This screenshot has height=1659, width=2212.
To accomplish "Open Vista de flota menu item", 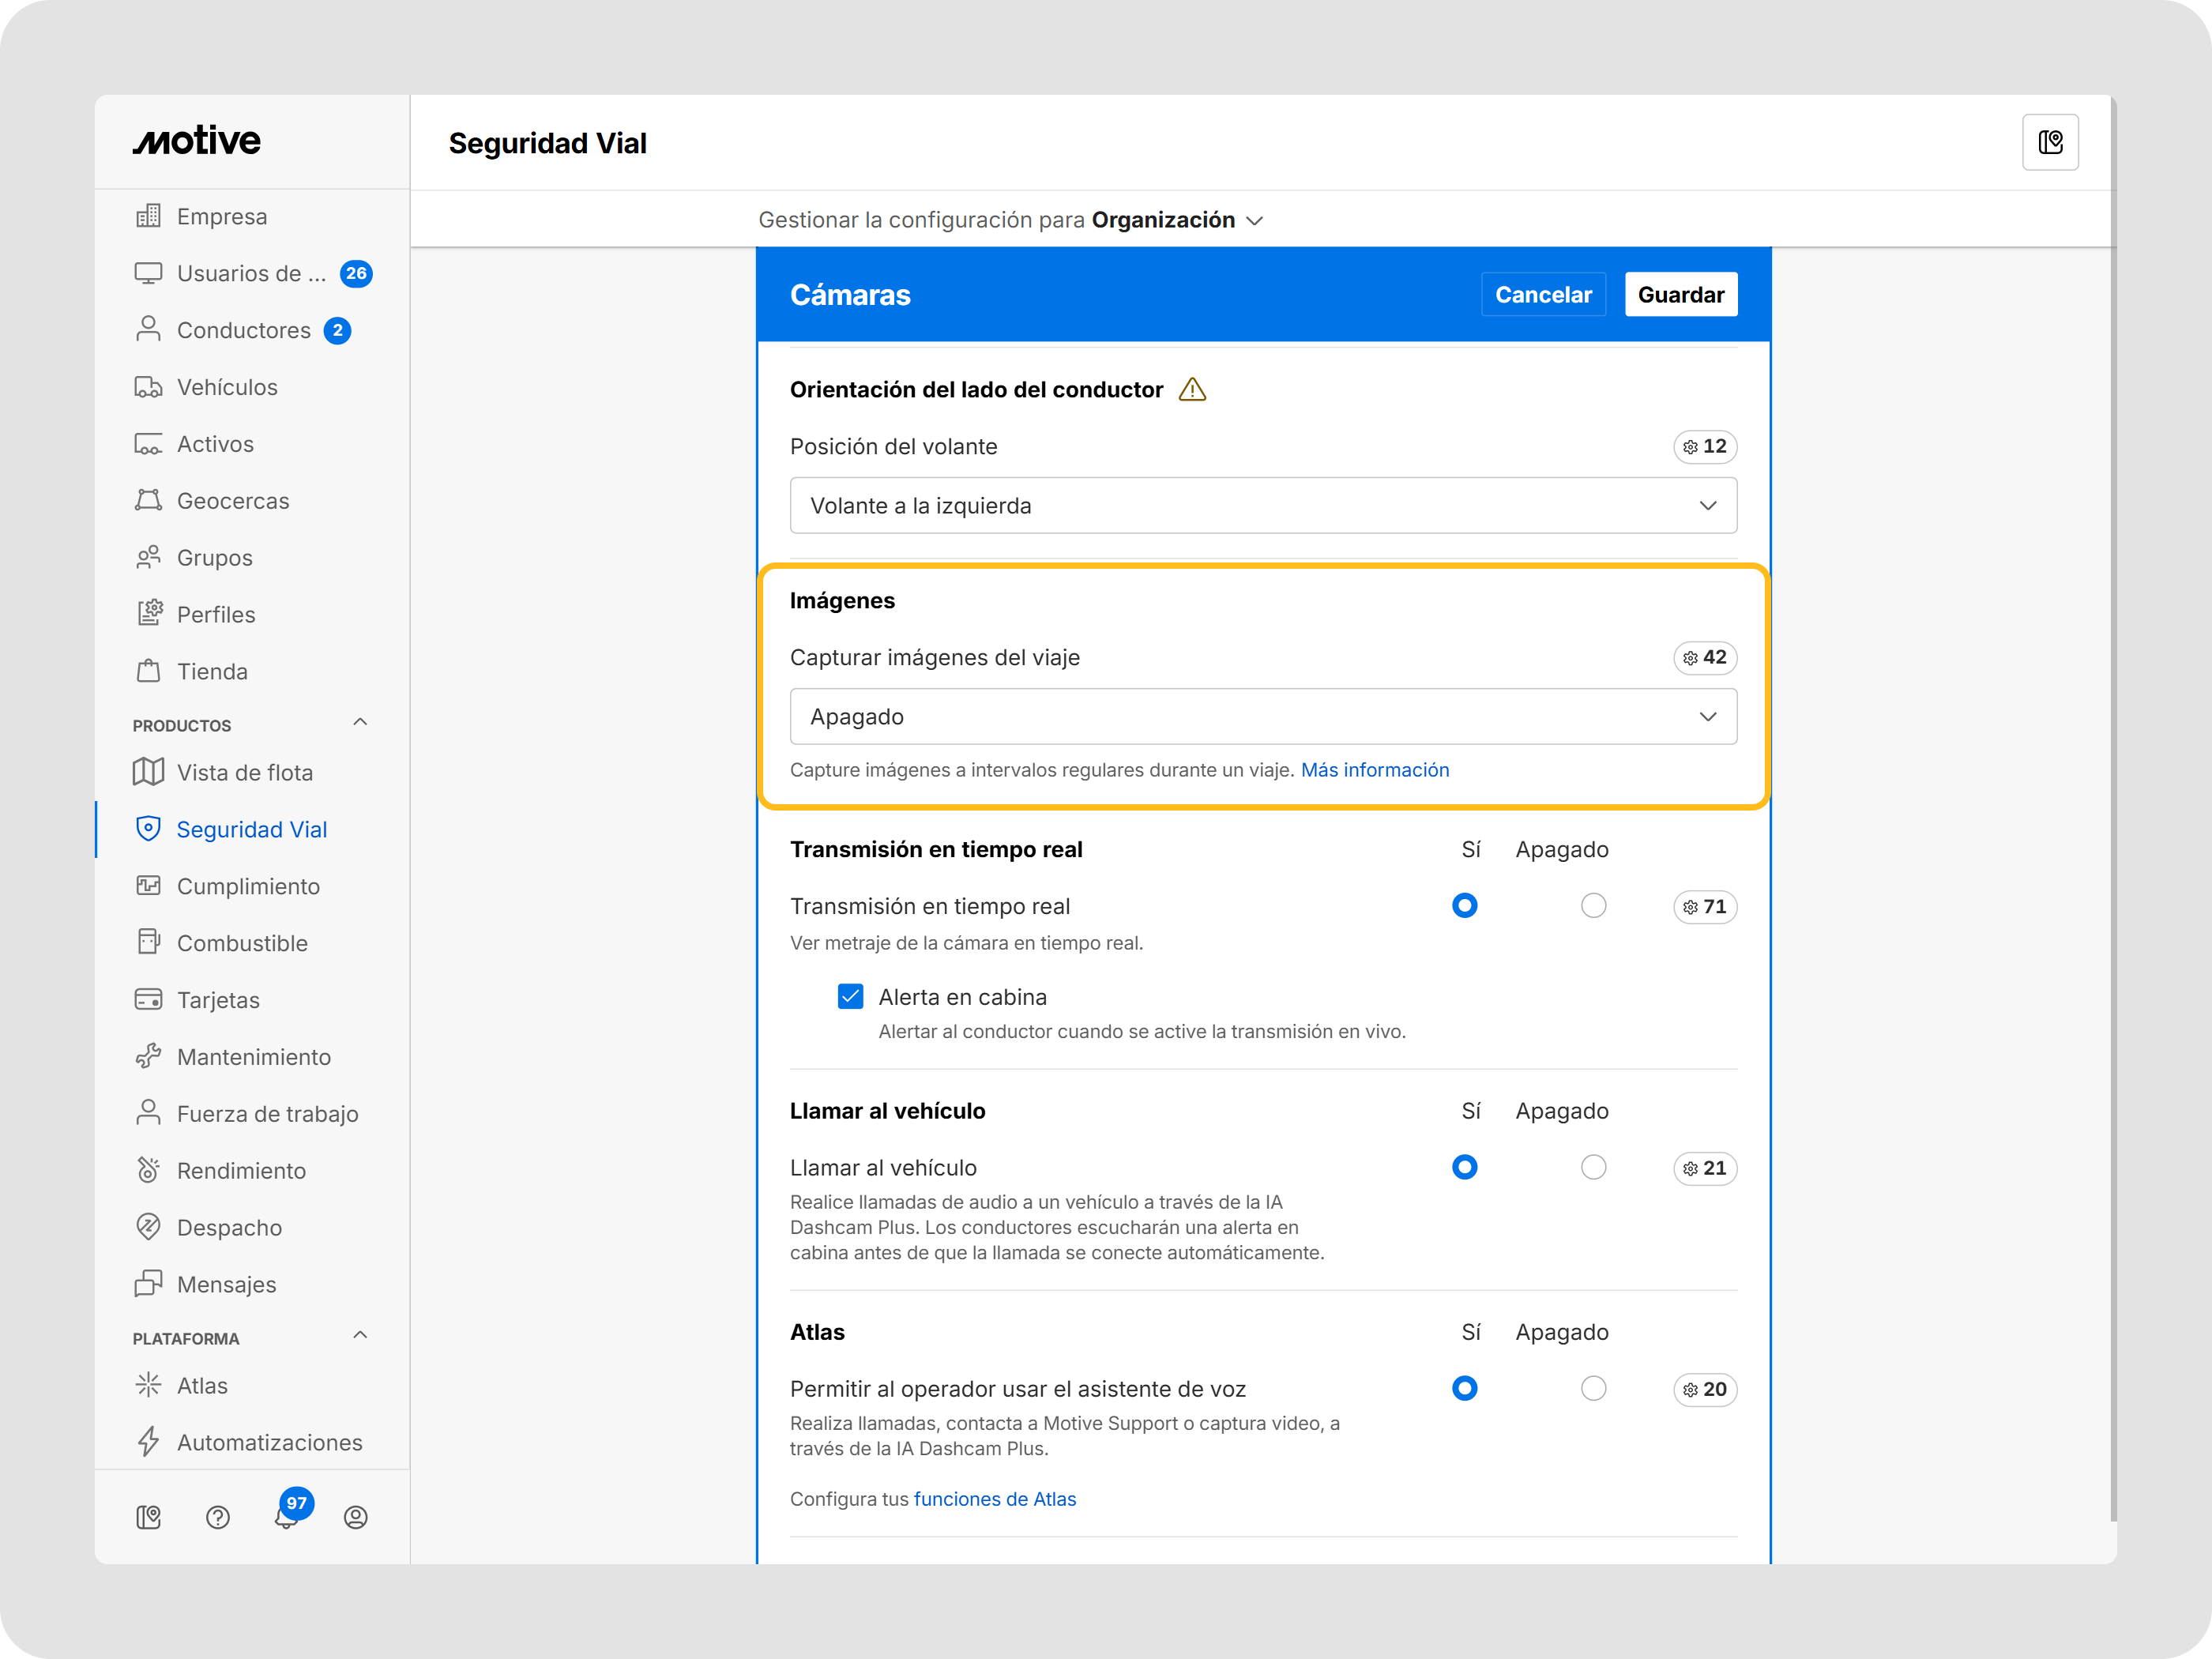I will 252,772.
